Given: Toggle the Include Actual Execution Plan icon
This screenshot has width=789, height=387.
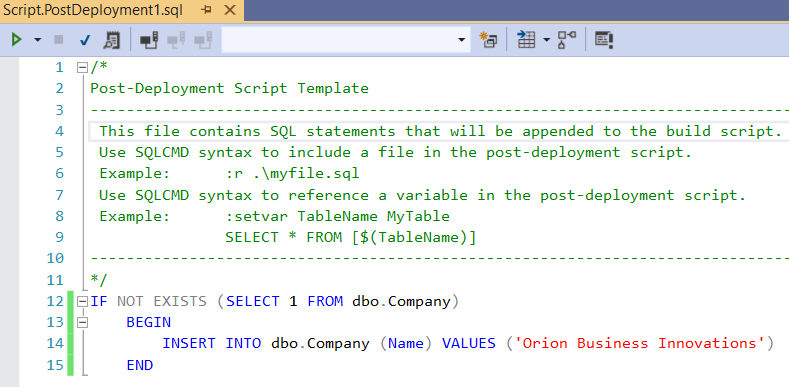Looking at the screenshot, I should [x=567, y=40].
